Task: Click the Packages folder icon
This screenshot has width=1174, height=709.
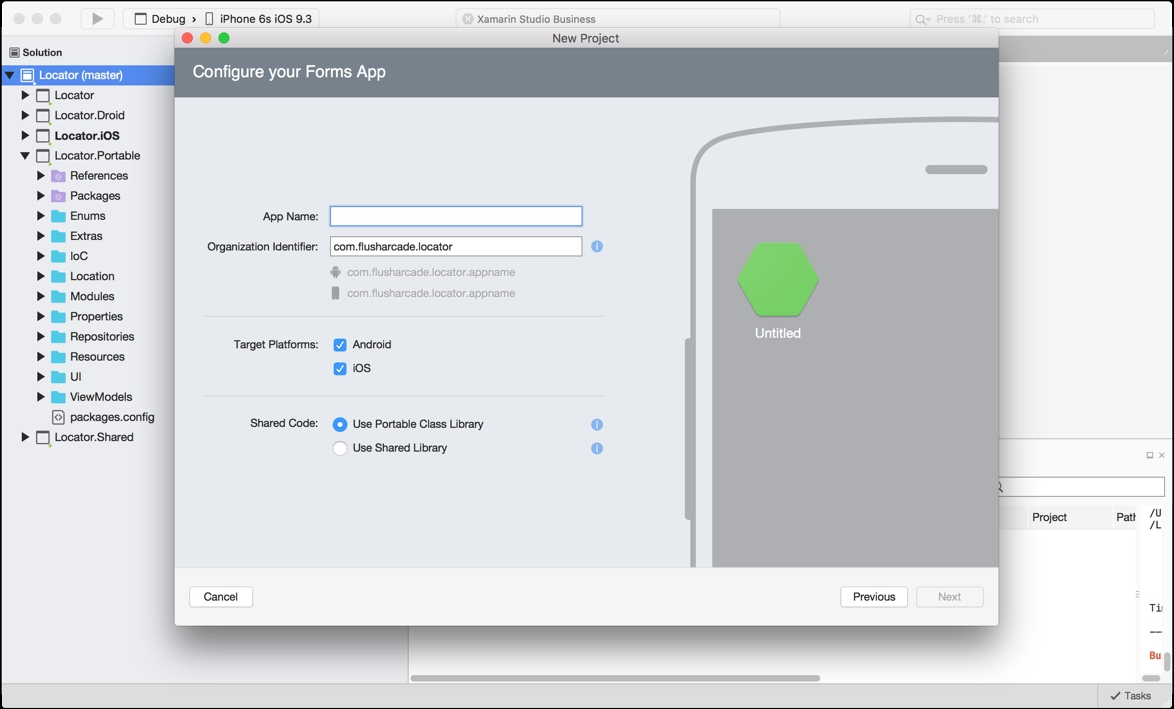Action: pyautogui.click(x=58, y=196)
